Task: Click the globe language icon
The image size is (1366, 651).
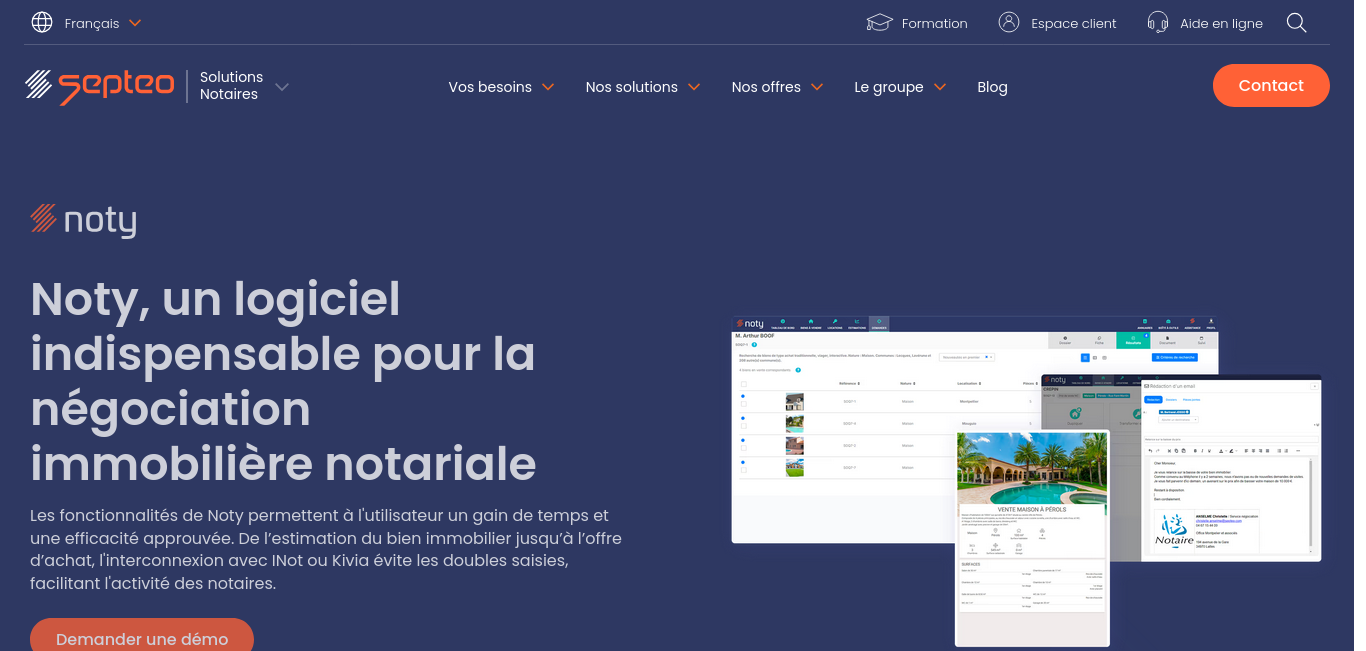Action: (x=42, y=23)
